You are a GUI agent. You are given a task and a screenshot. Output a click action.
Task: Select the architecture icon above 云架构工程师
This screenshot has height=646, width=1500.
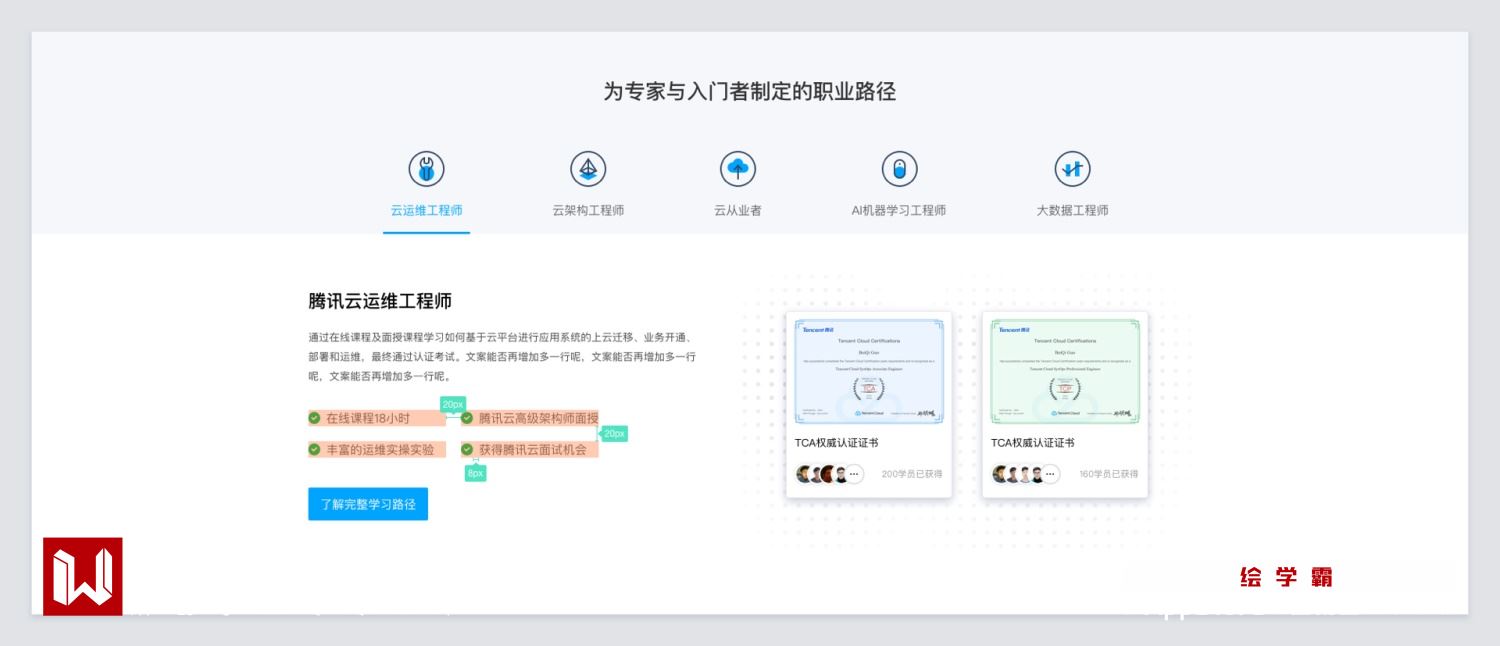coord(588,169)
